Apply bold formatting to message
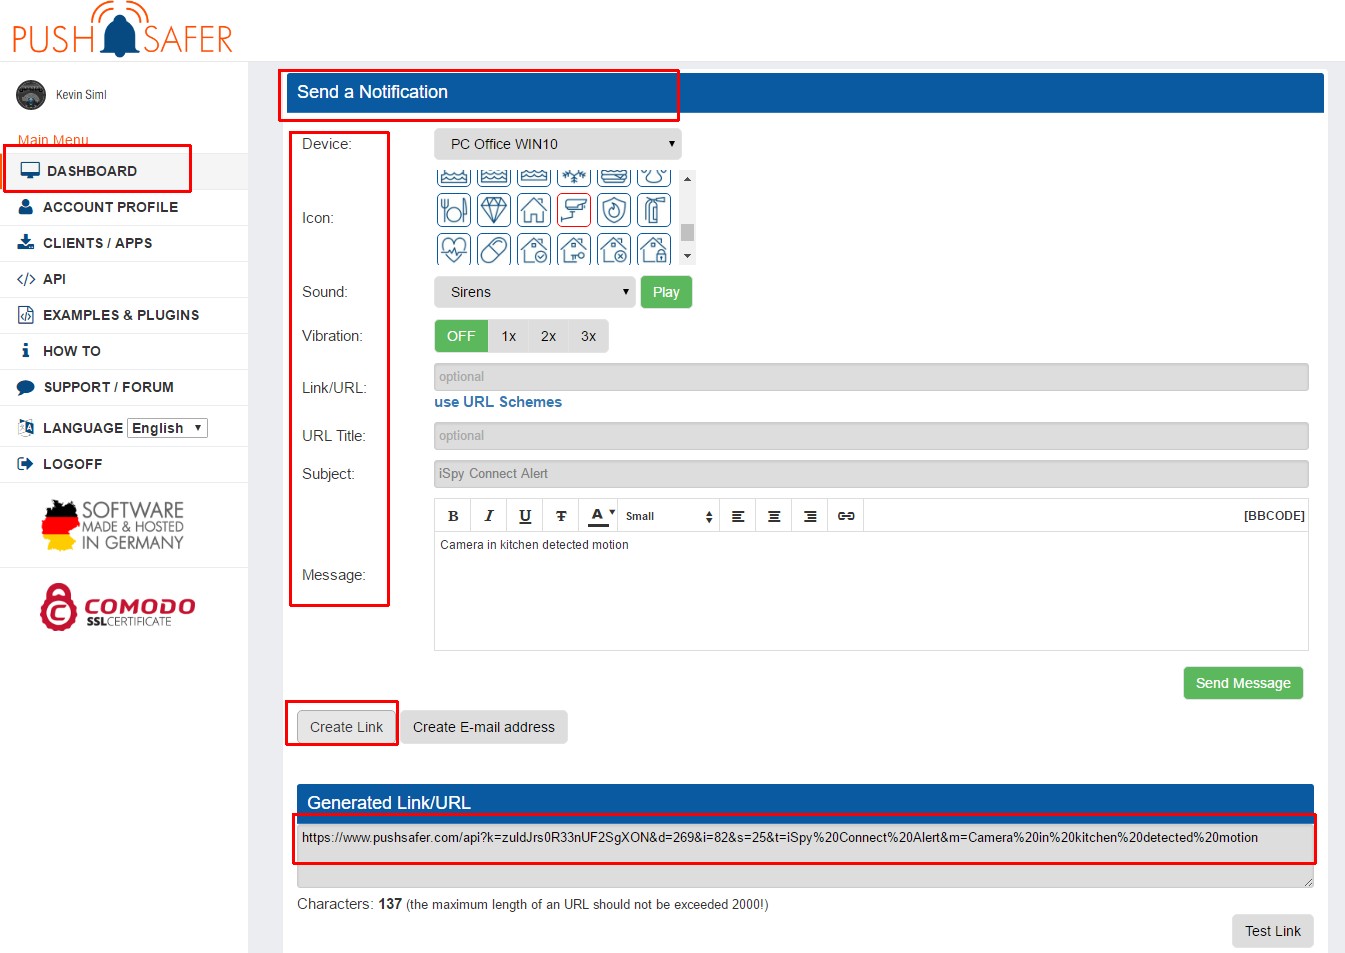1345x953 pixels. (453, 516)
